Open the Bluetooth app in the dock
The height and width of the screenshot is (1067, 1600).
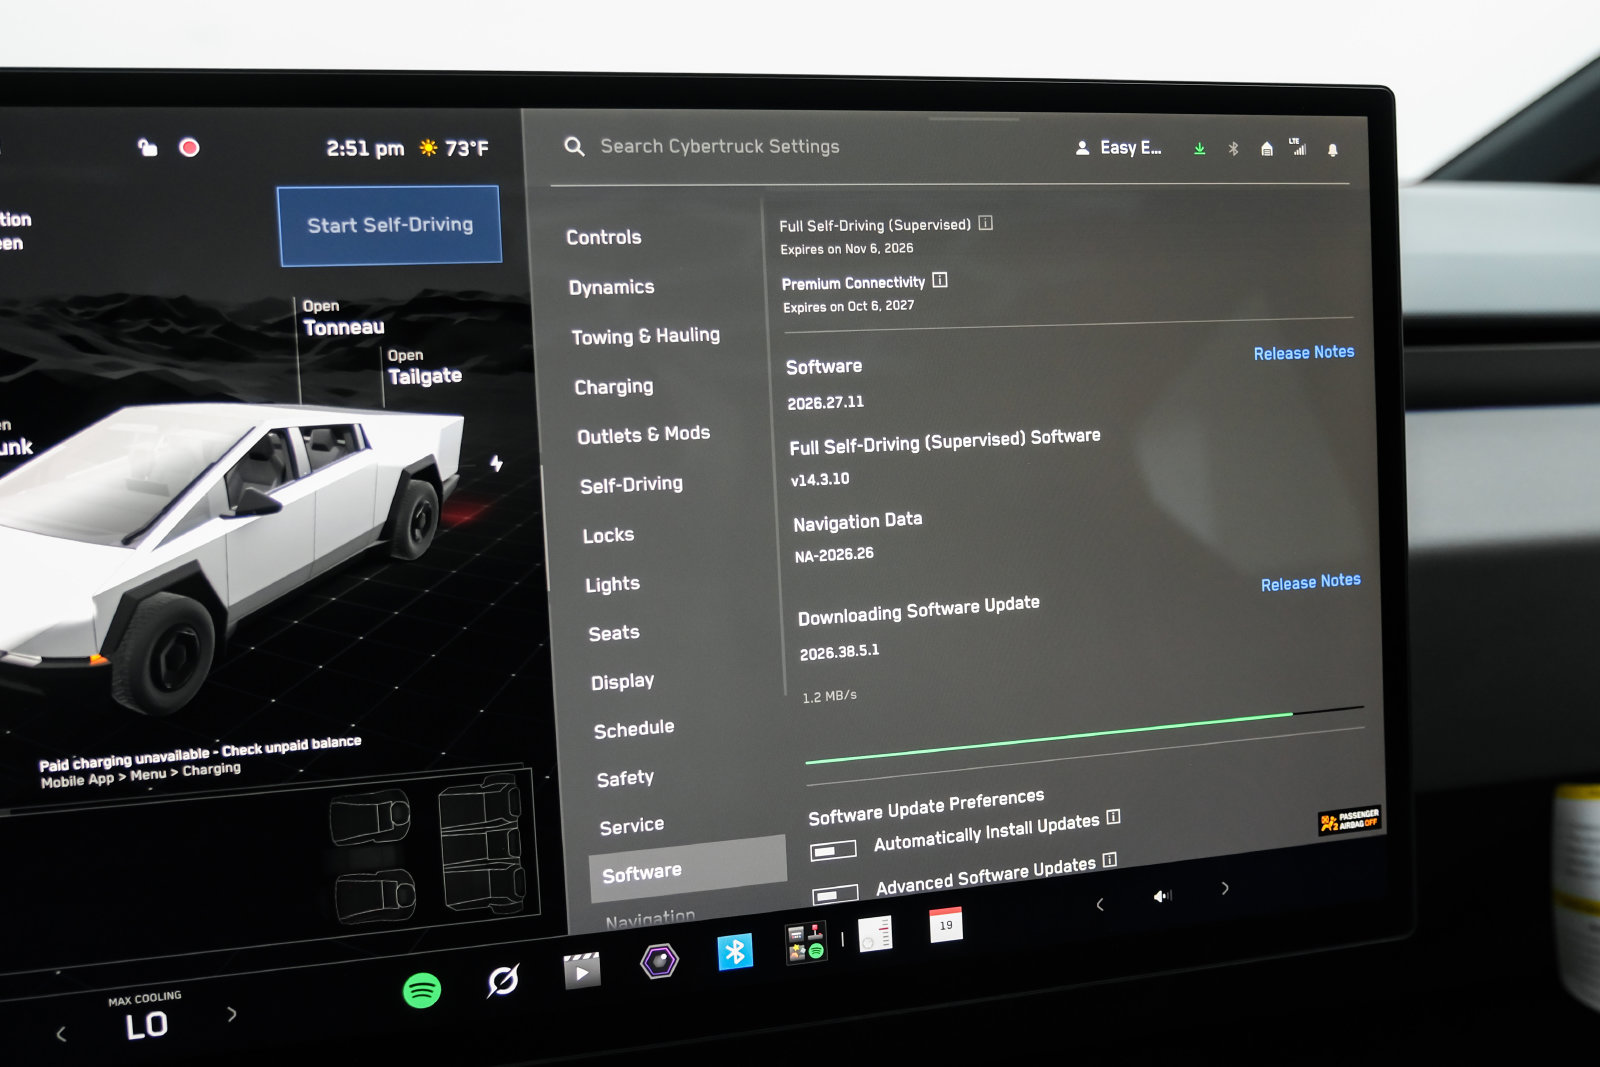pos(735,951)
